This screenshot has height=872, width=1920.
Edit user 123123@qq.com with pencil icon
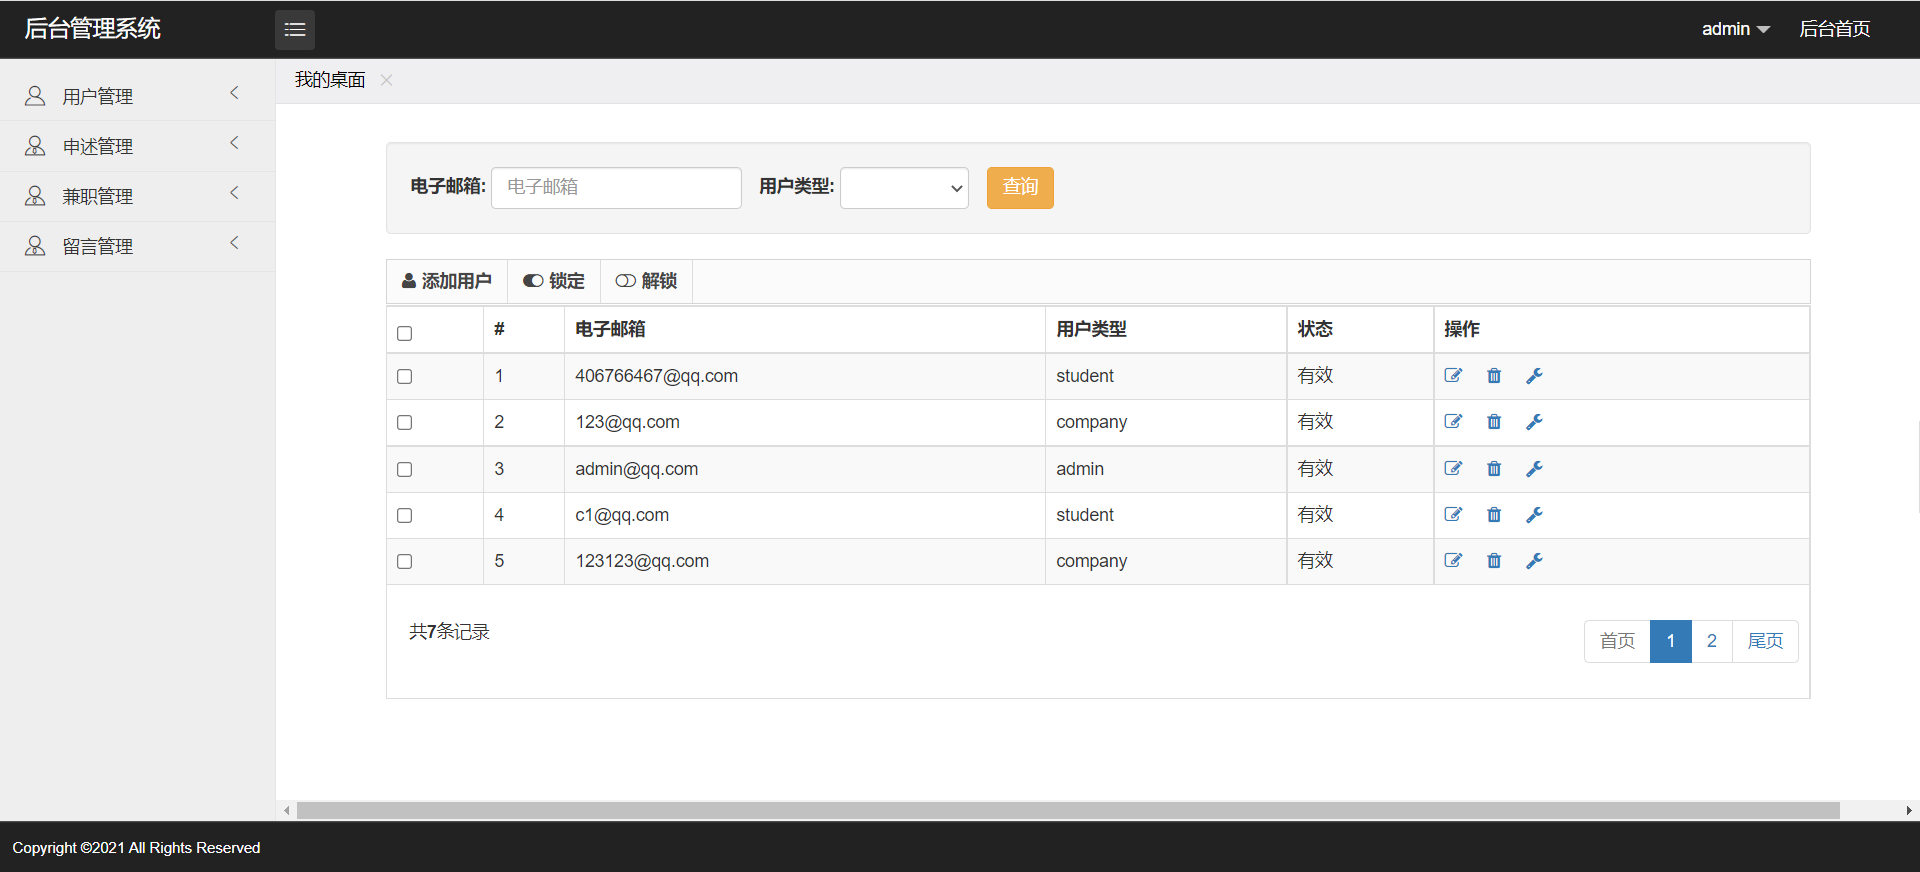[1453, 561]
